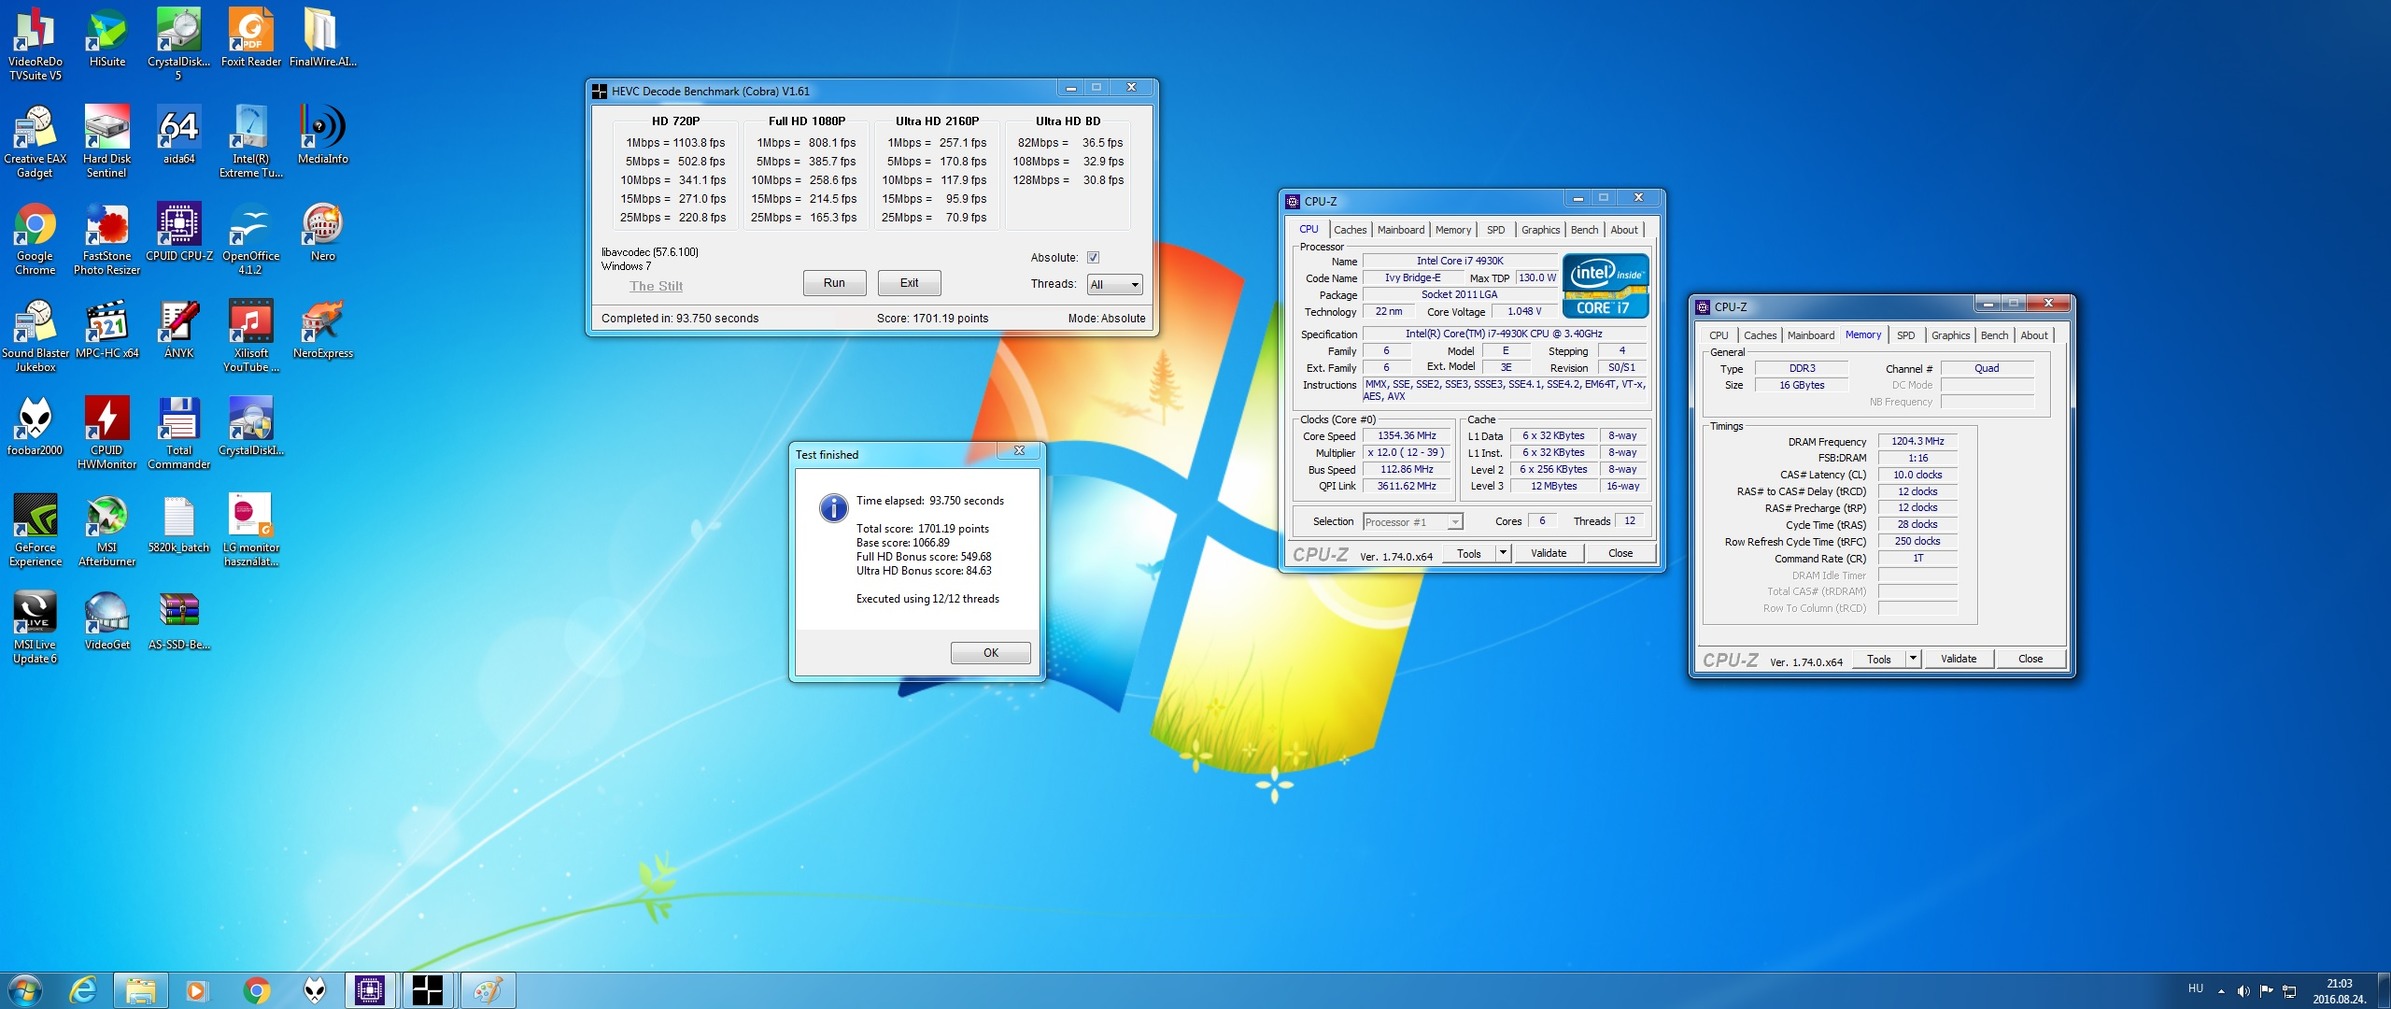Toggle the Absolute checkbox

[x=1093, y=258]
